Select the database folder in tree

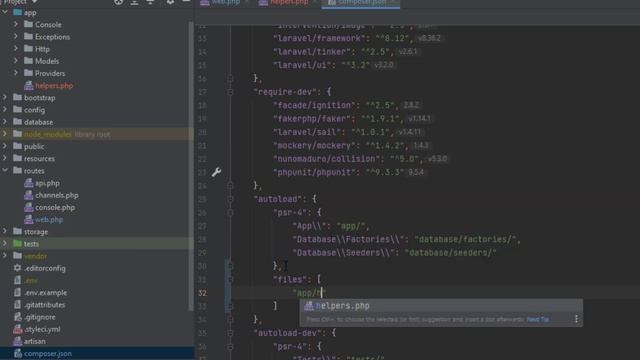tap(38, 122)
